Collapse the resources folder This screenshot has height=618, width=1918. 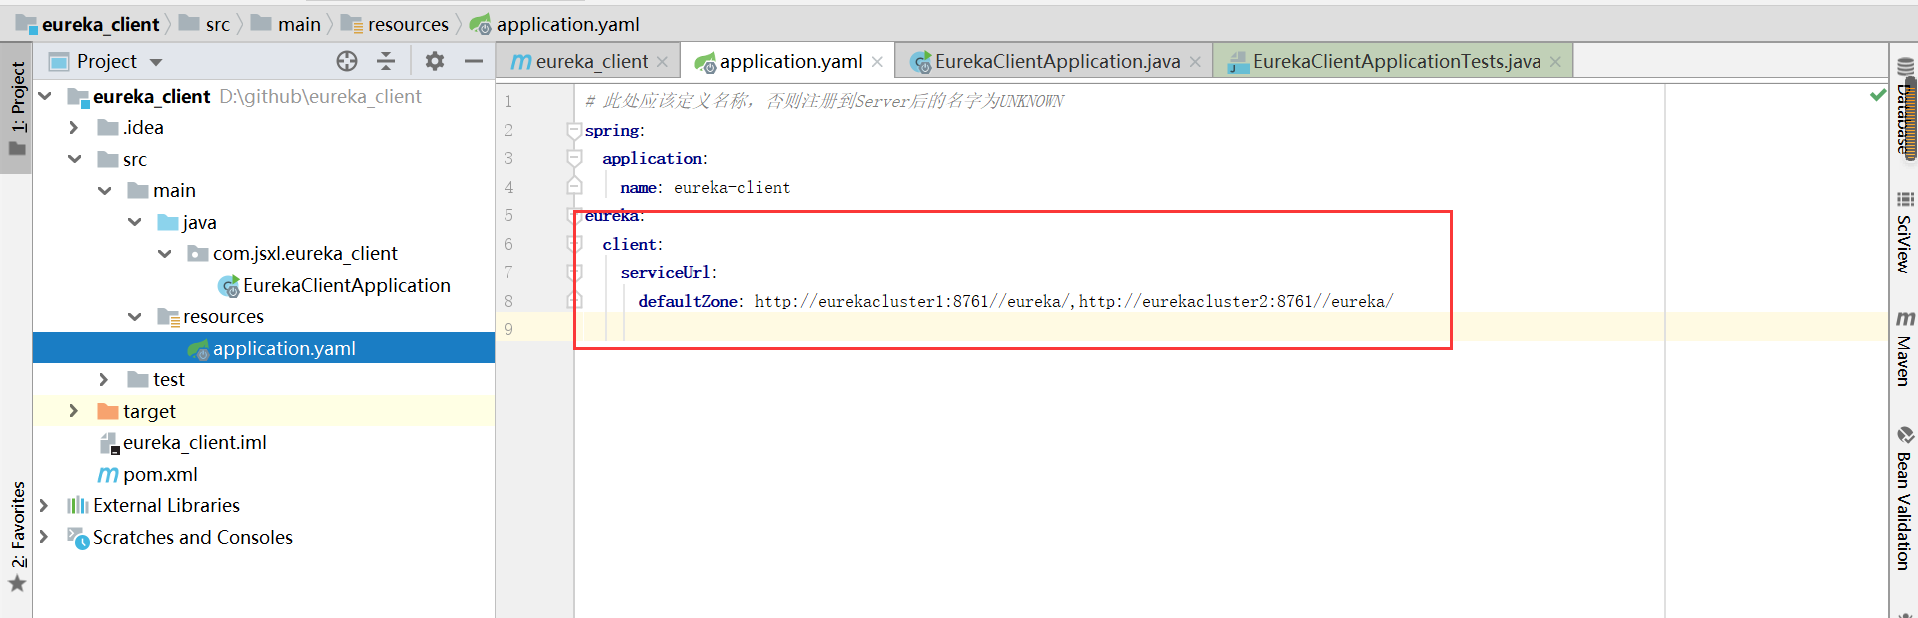pyautogui.click(x=135, y=316)
